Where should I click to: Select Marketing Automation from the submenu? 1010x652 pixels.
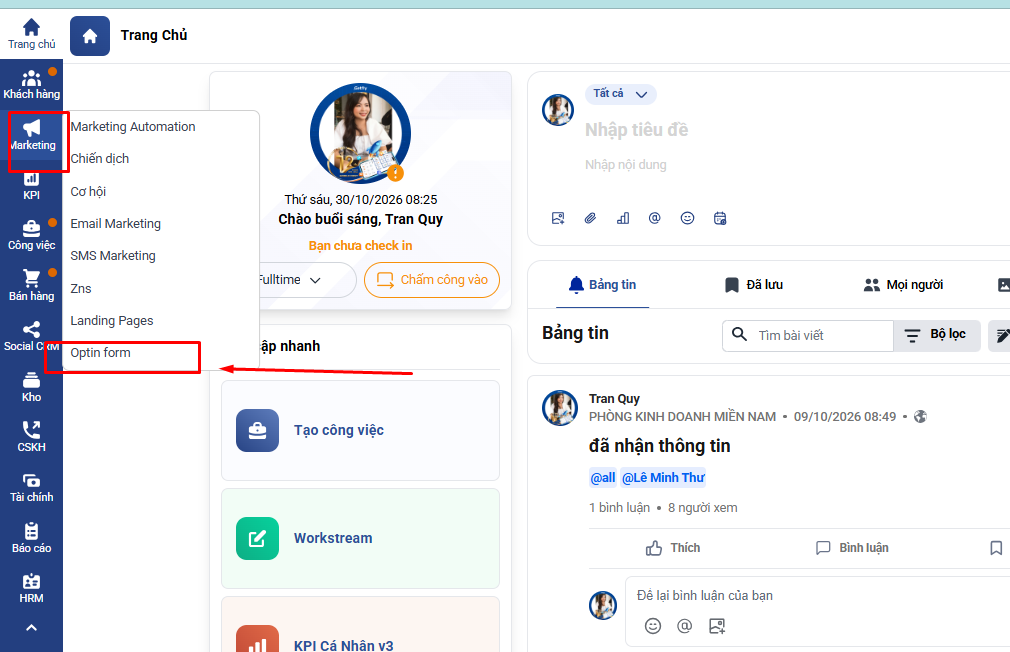[x=133, y=127]
